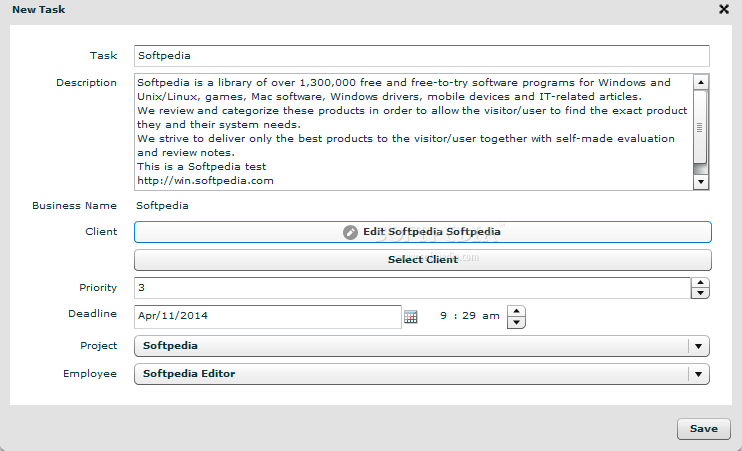This screenshot has width=742, height=451.
Task: Click the 'This is a Softpedia test' line
Action: coord(202,167)
